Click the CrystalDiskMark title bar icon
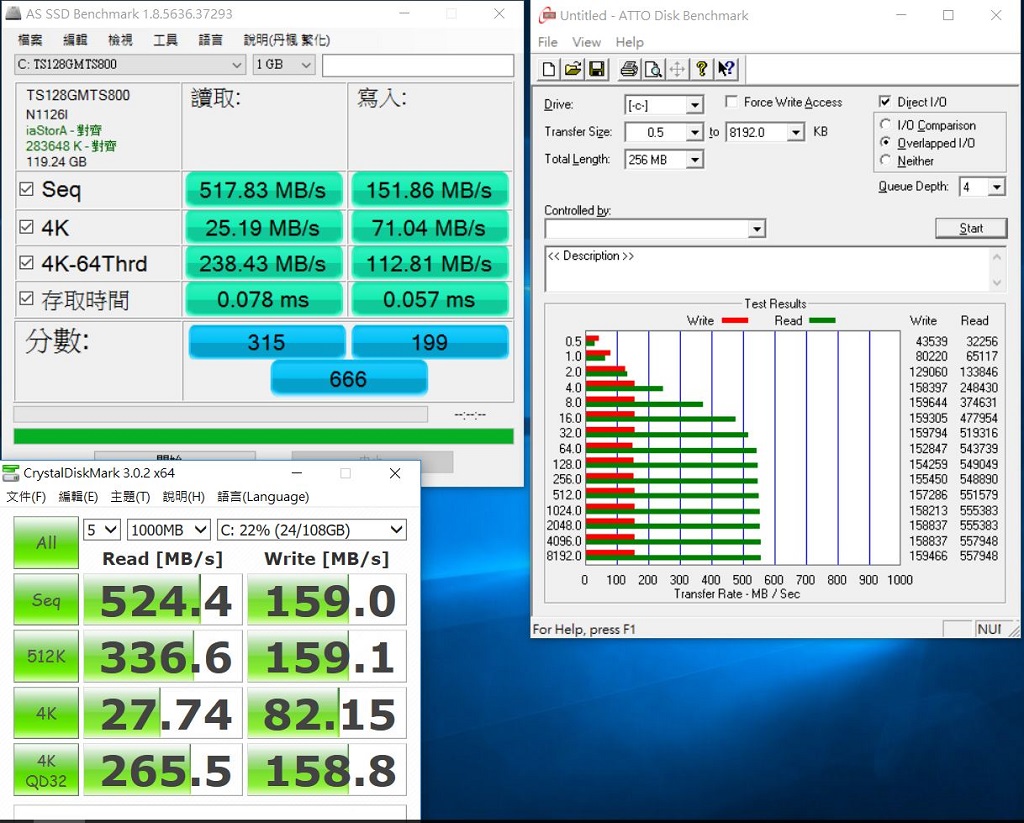1024x823 pixels. click(11, 473)
